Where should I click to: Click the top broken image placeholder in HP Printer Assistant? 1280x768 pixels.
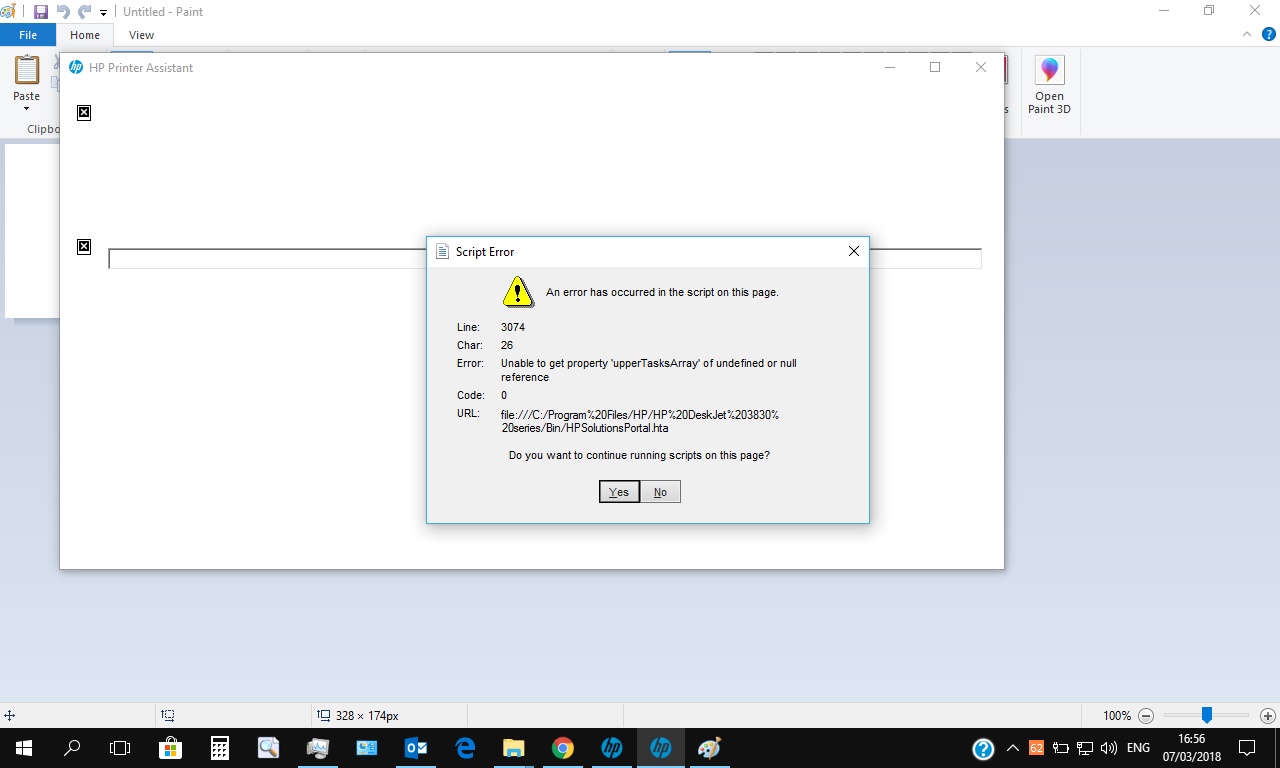[x=84, y=113]
